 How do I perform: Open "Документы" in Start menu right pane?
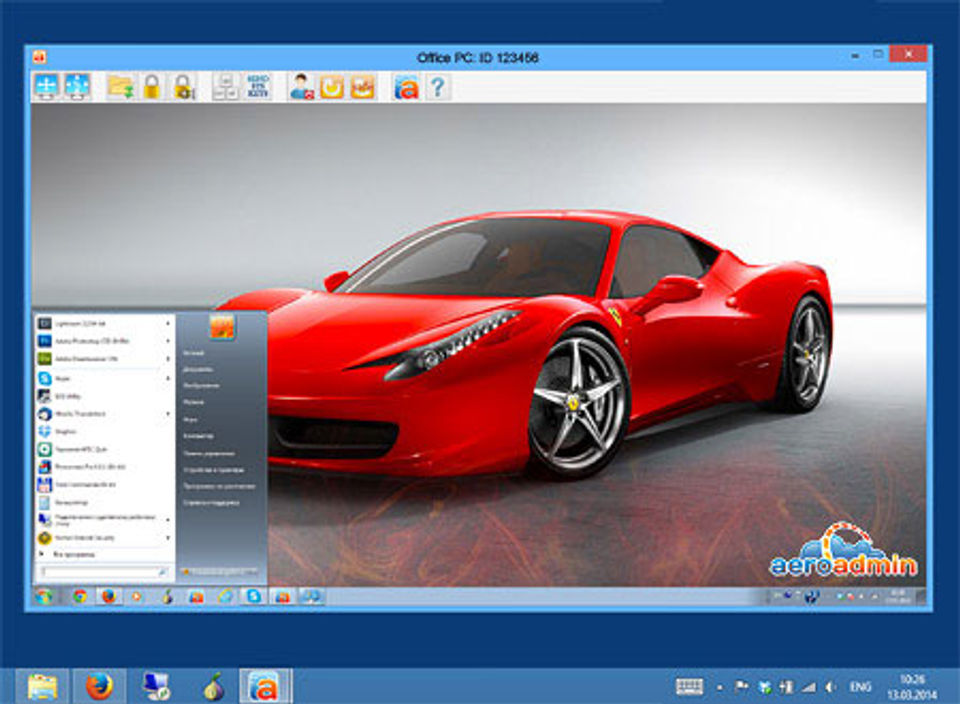(198, 370)
